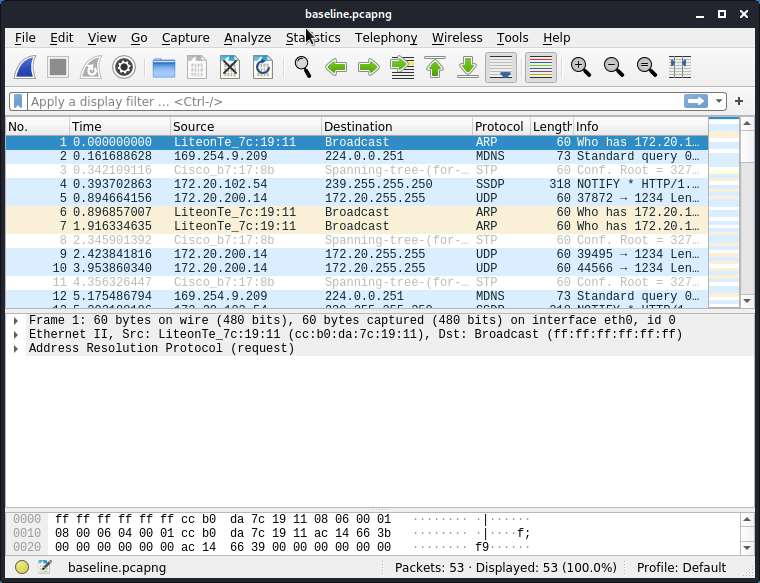
Task: Open the Edit menu
Action: tap(62, 38)
